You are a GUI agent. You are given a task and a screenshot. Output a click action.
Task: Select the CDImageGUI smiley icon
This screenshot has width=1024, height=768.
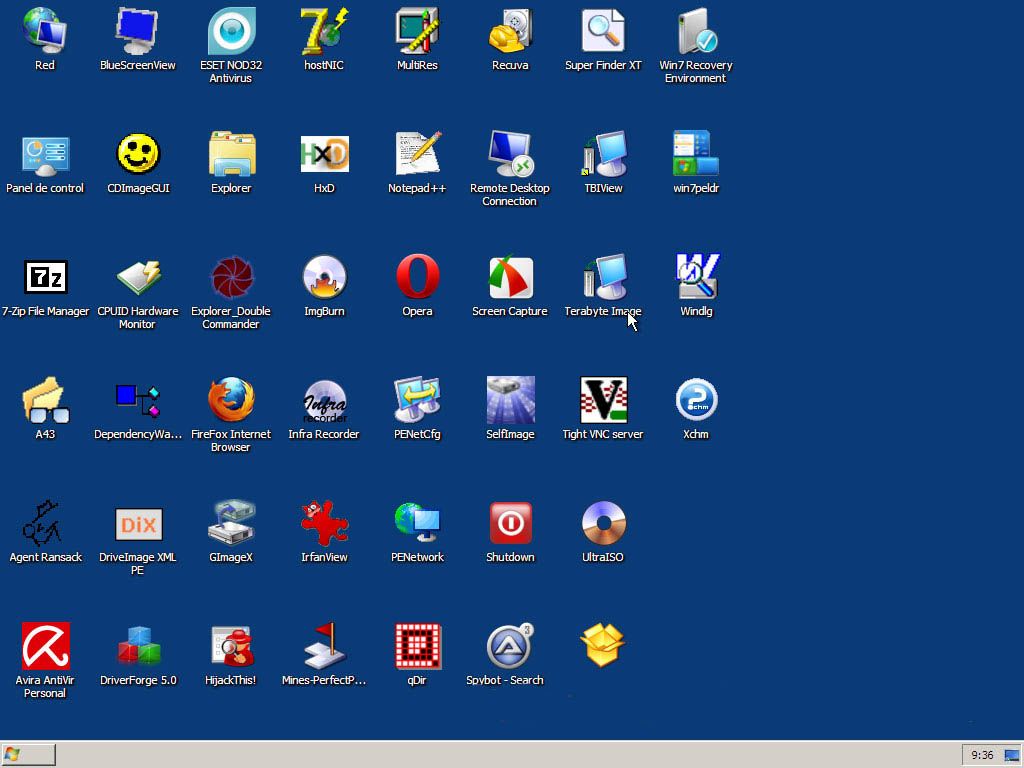click(137, 155)
